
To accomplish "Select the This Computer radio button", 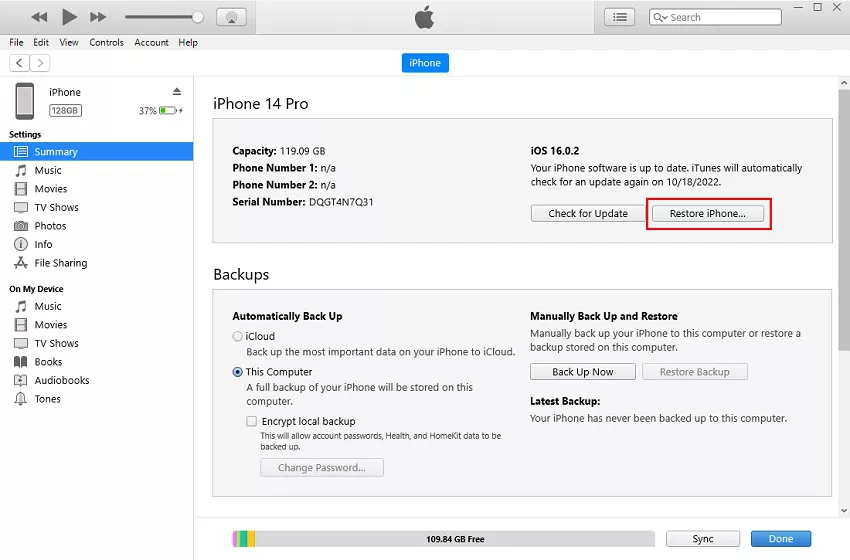I will click(x=238, y=372).
